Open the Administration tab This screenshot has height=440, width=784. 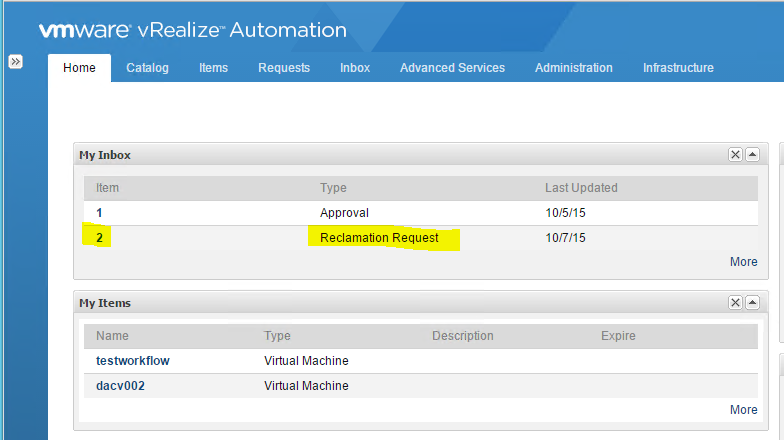(x=574, y=68)
